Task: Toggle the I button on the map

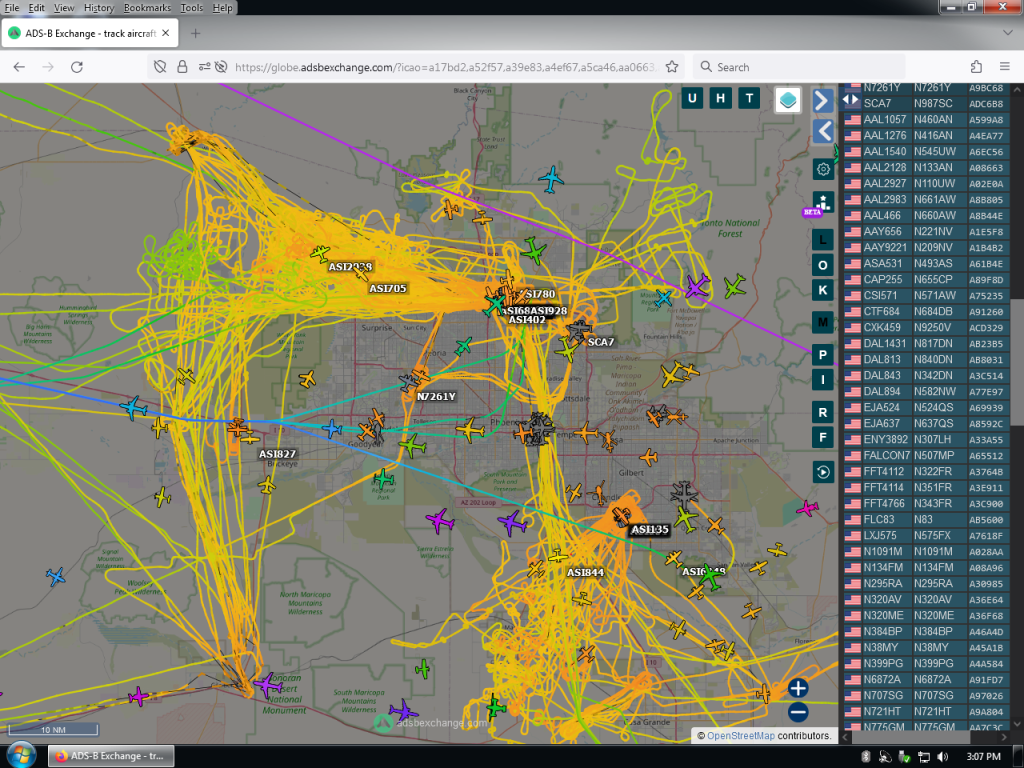Action: coord(823,379)
